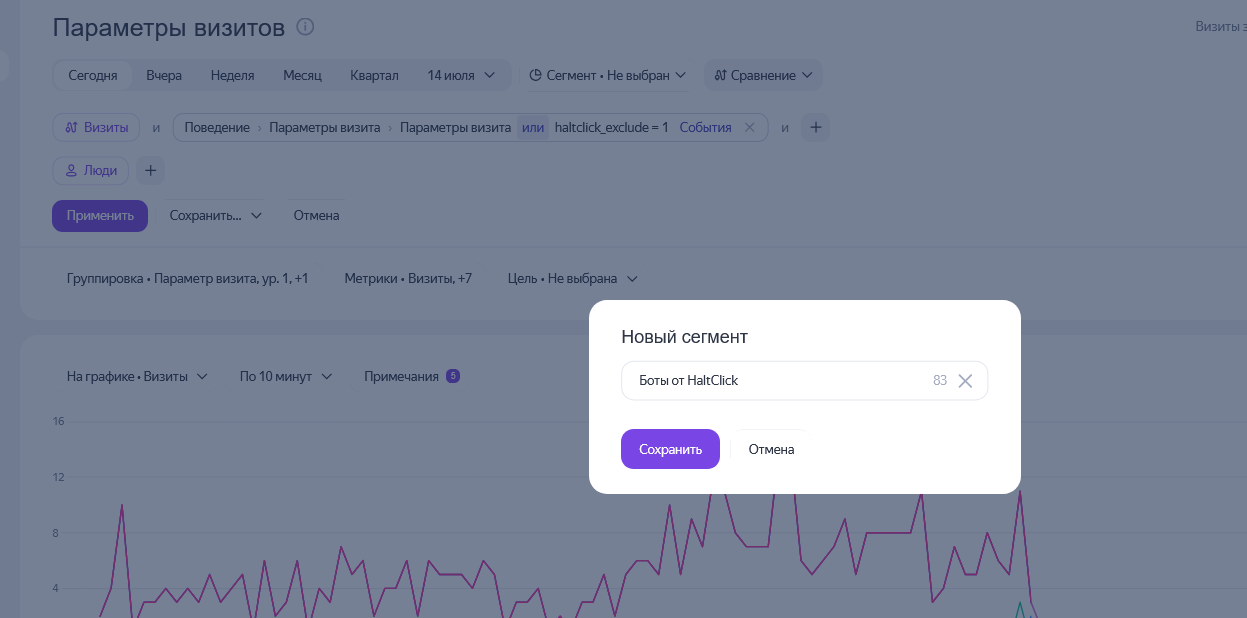Viewport: 1247px width, 618px height.
Task: Open the Цель • Не выбрана dropdown
Action: point(572,278)
